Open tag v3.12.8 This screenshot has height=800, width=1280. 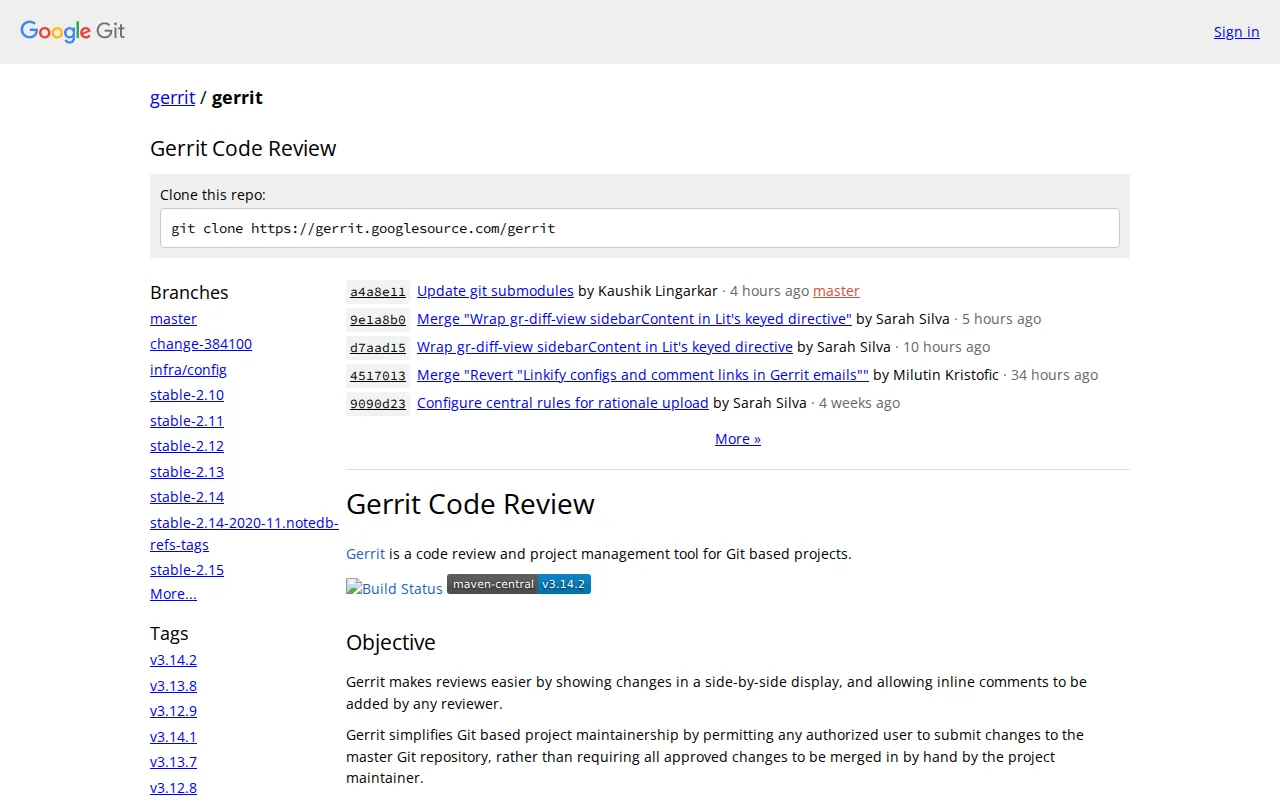click(173, 787)
